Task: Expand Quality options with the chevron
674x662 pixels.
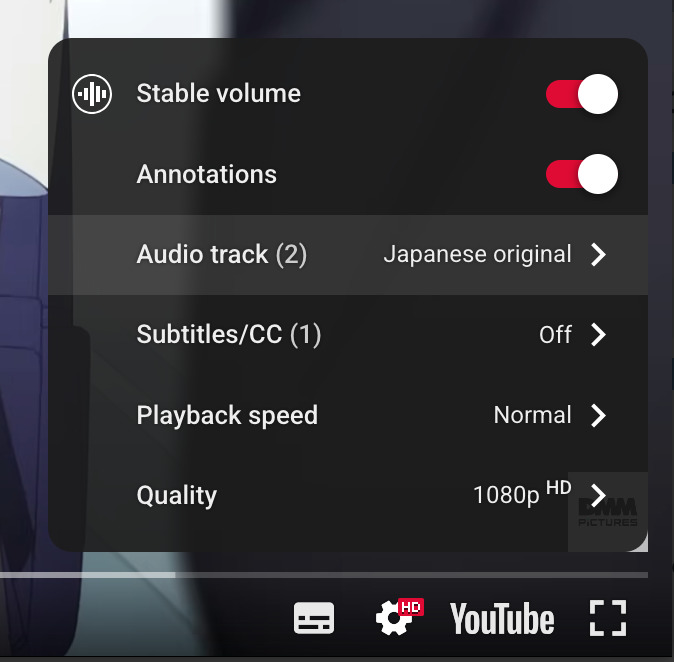Action: click(598, 495)
